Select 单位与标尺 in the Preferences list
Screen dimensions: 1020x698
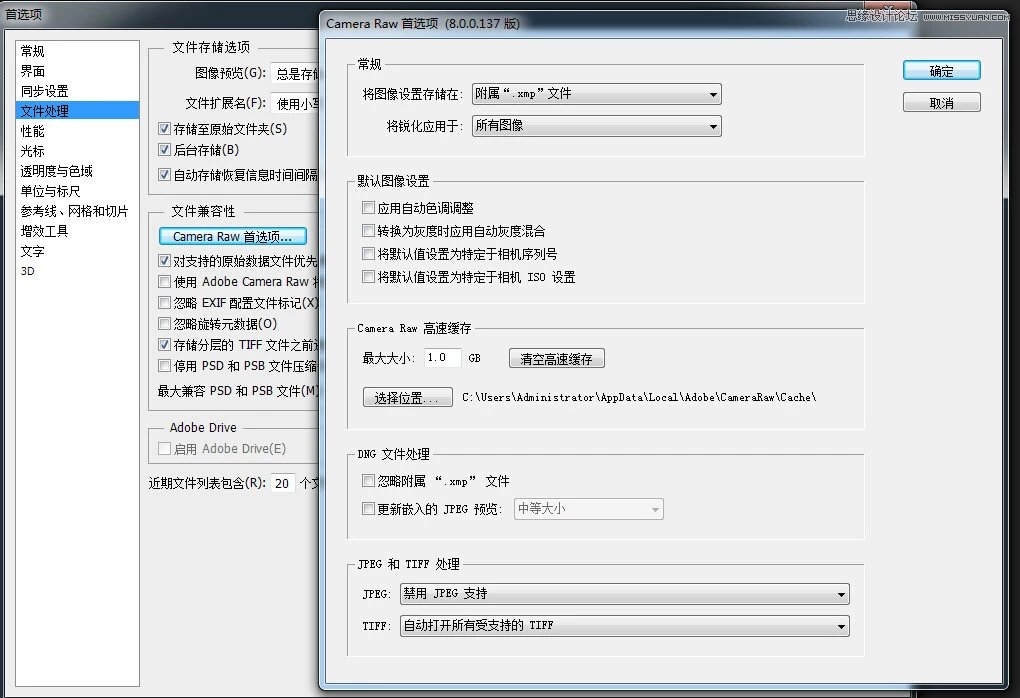pos(77,191)
